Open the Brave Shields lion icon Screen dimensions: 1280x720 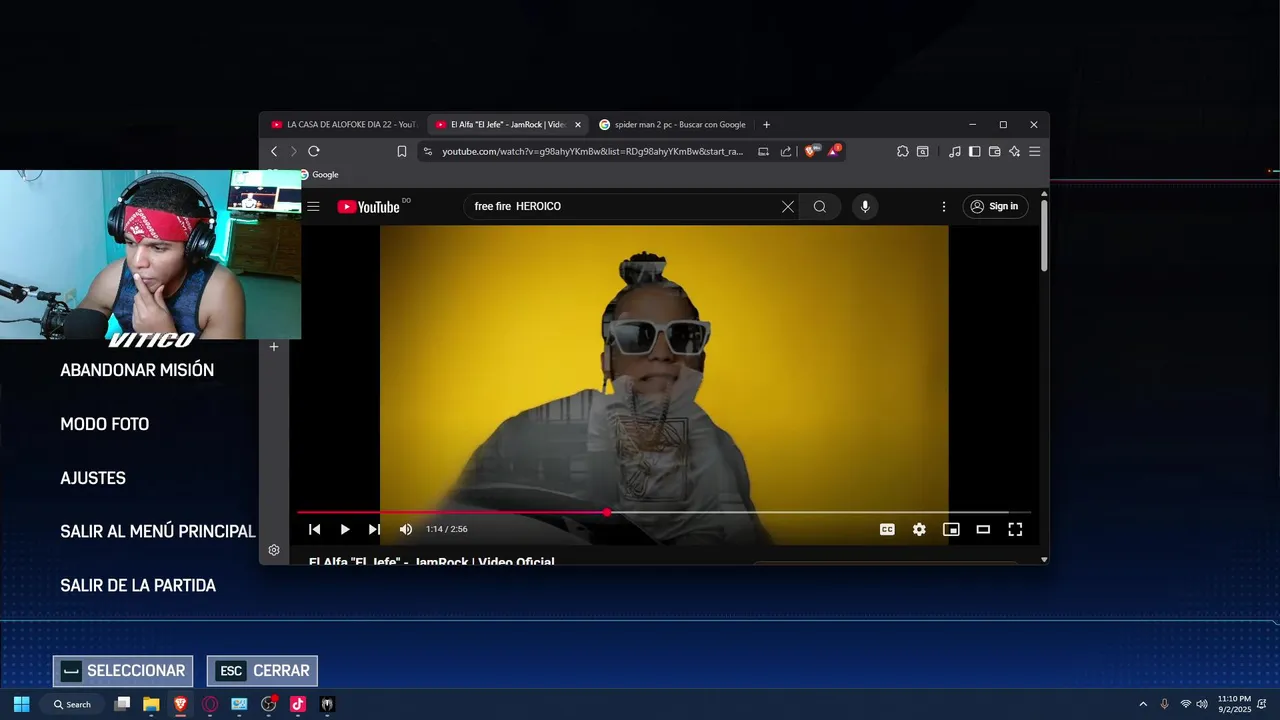tap(811, 151)
